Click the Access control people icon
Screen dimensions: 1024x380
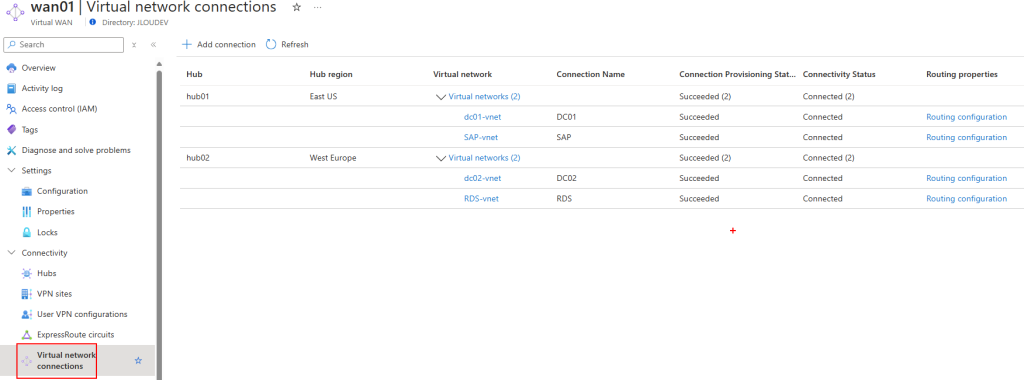click(11, 109)
